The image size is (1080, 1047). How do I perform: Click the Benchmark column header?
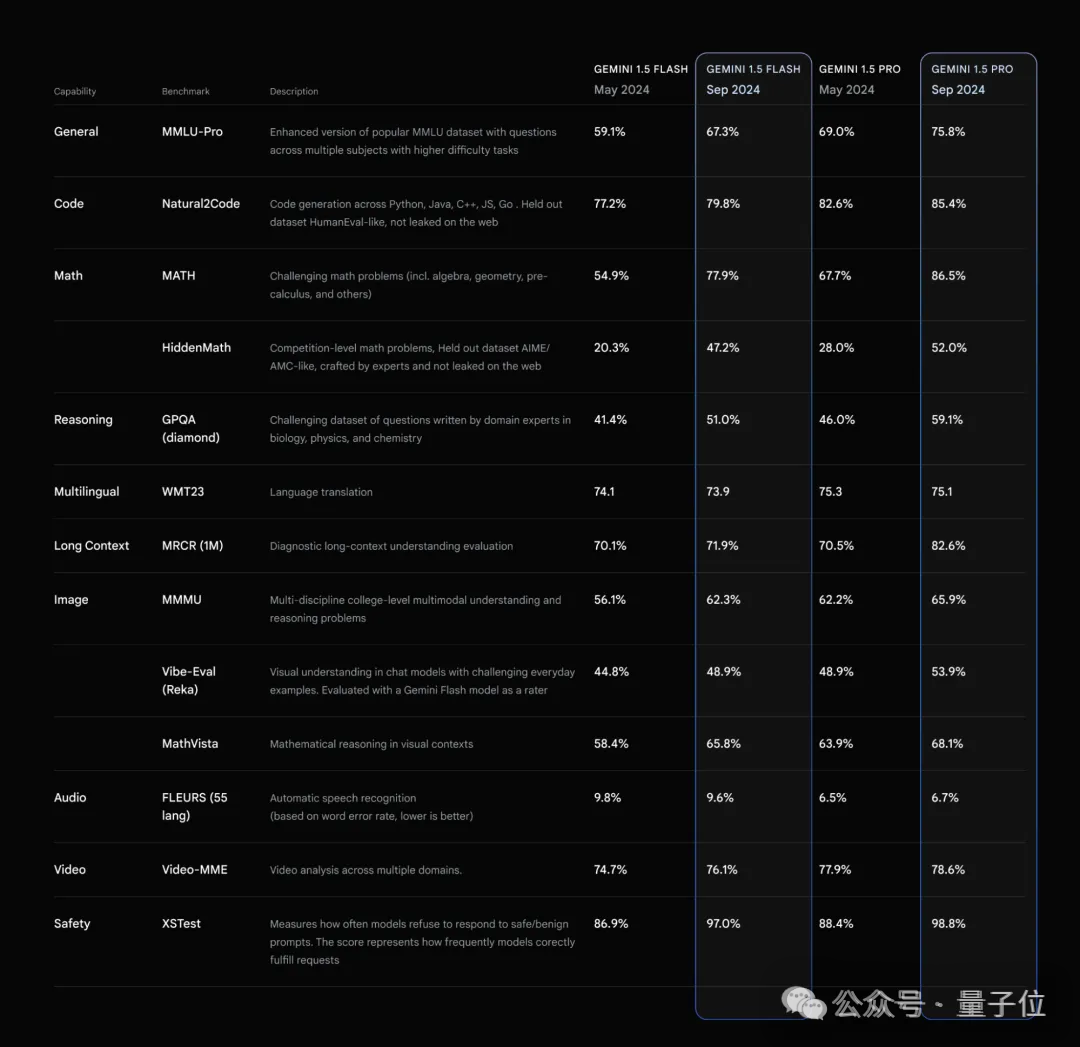coord(185,91)
